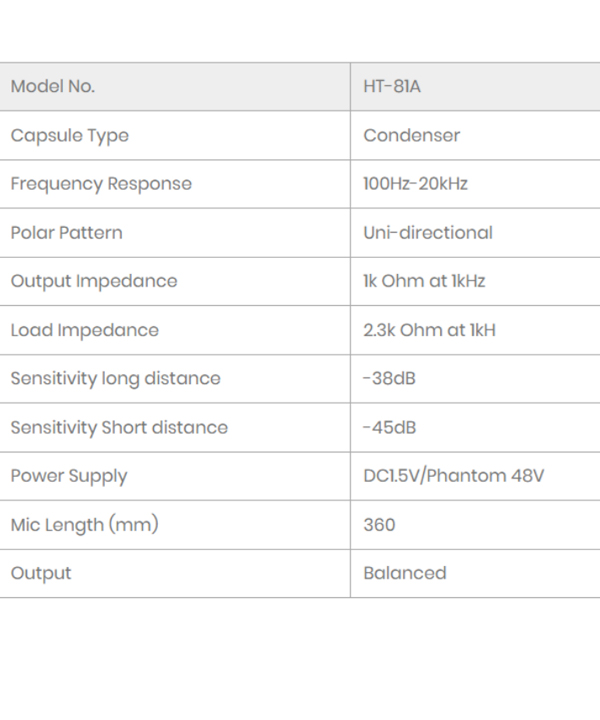Image resolution: width=600 pixels, height=720 pixels.
Task: Select the 100Hz-20kHz value cell
Action: click(x=416, y=184)
